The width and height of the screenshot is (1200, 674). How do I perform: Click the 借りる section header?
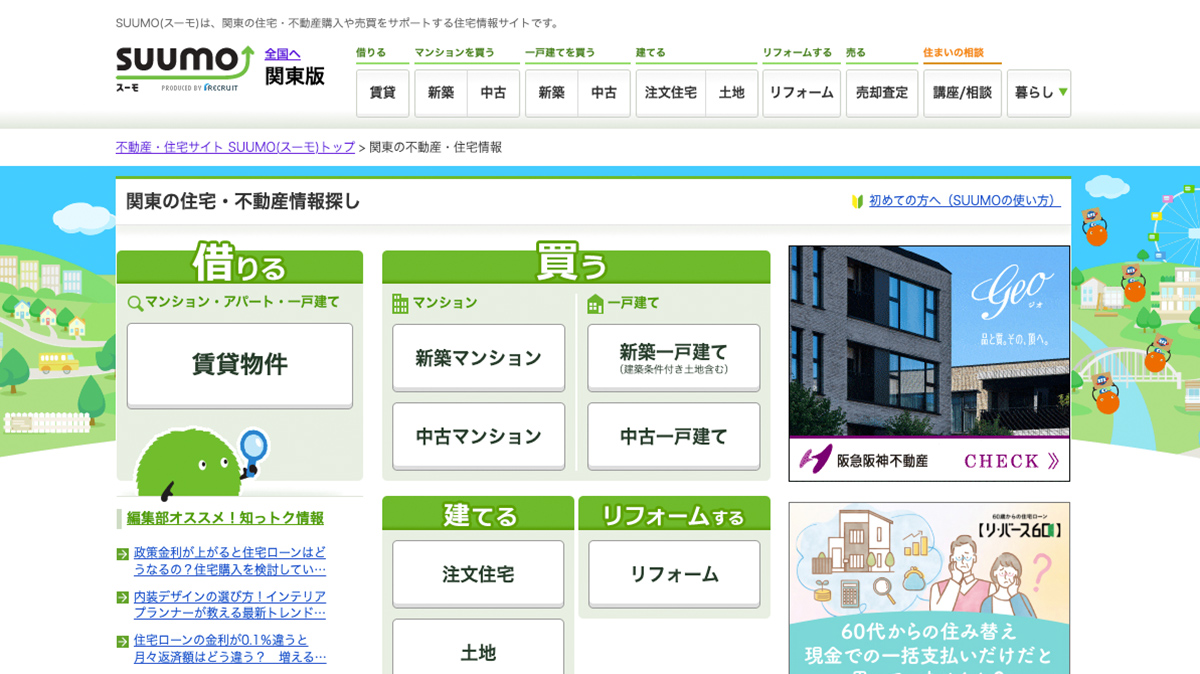(x=240, y=264)
